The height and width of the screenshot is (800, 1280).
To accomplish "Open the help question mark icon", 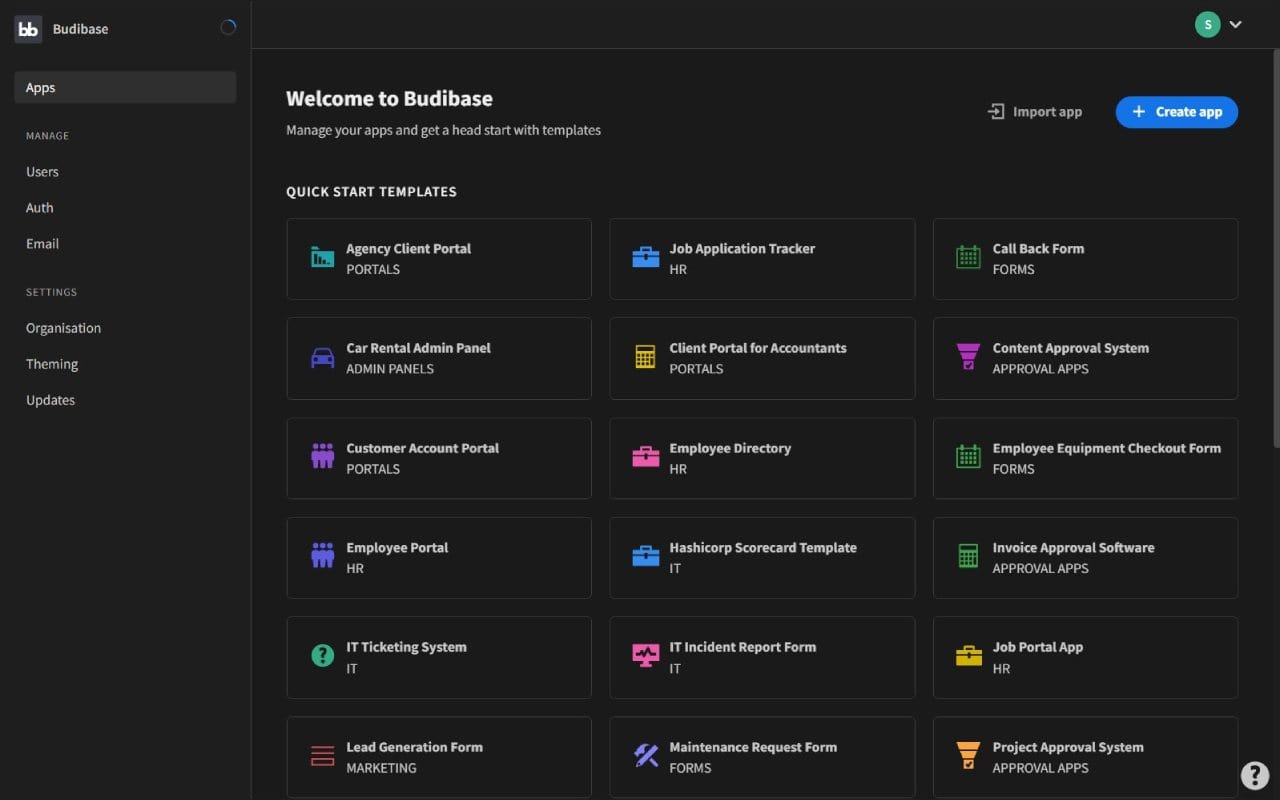I will pos(1255,775).
